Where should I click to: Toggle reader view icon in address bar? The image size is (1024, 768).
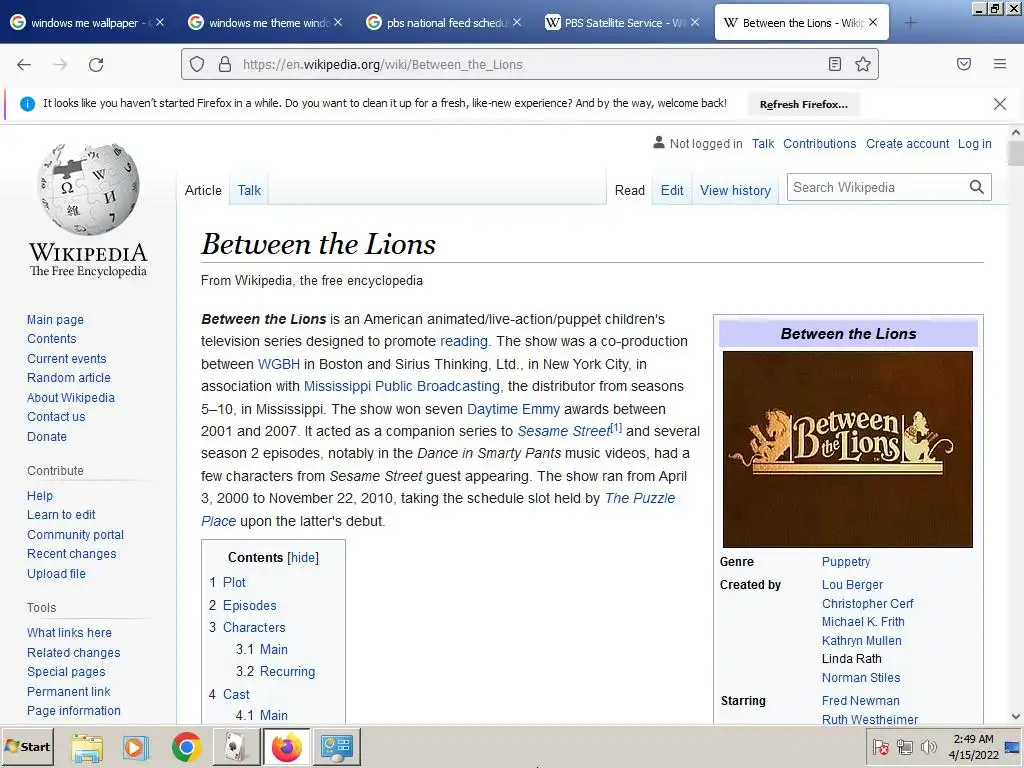click(x=835, y=64)
